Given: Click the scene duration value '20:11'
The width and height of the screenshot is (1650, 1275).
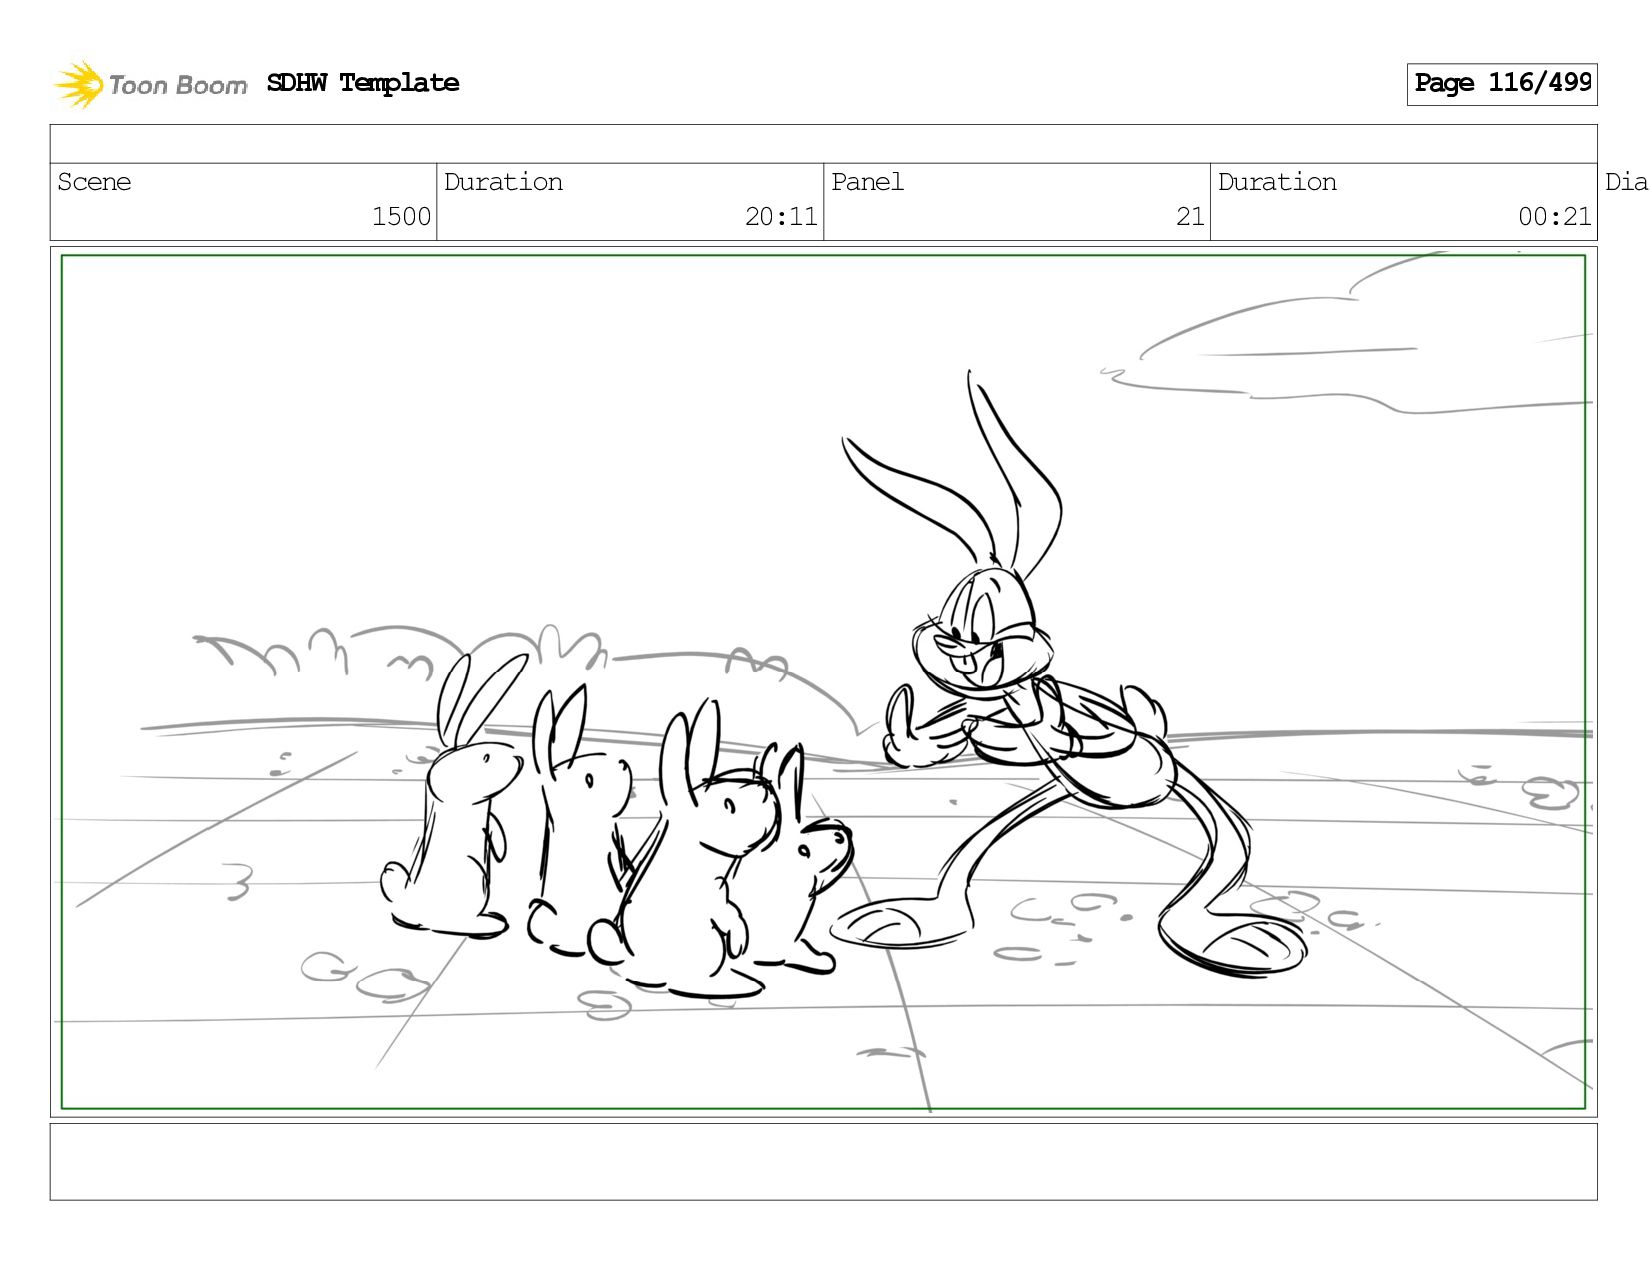Looking at the screenshot, I should click(781, 217).
